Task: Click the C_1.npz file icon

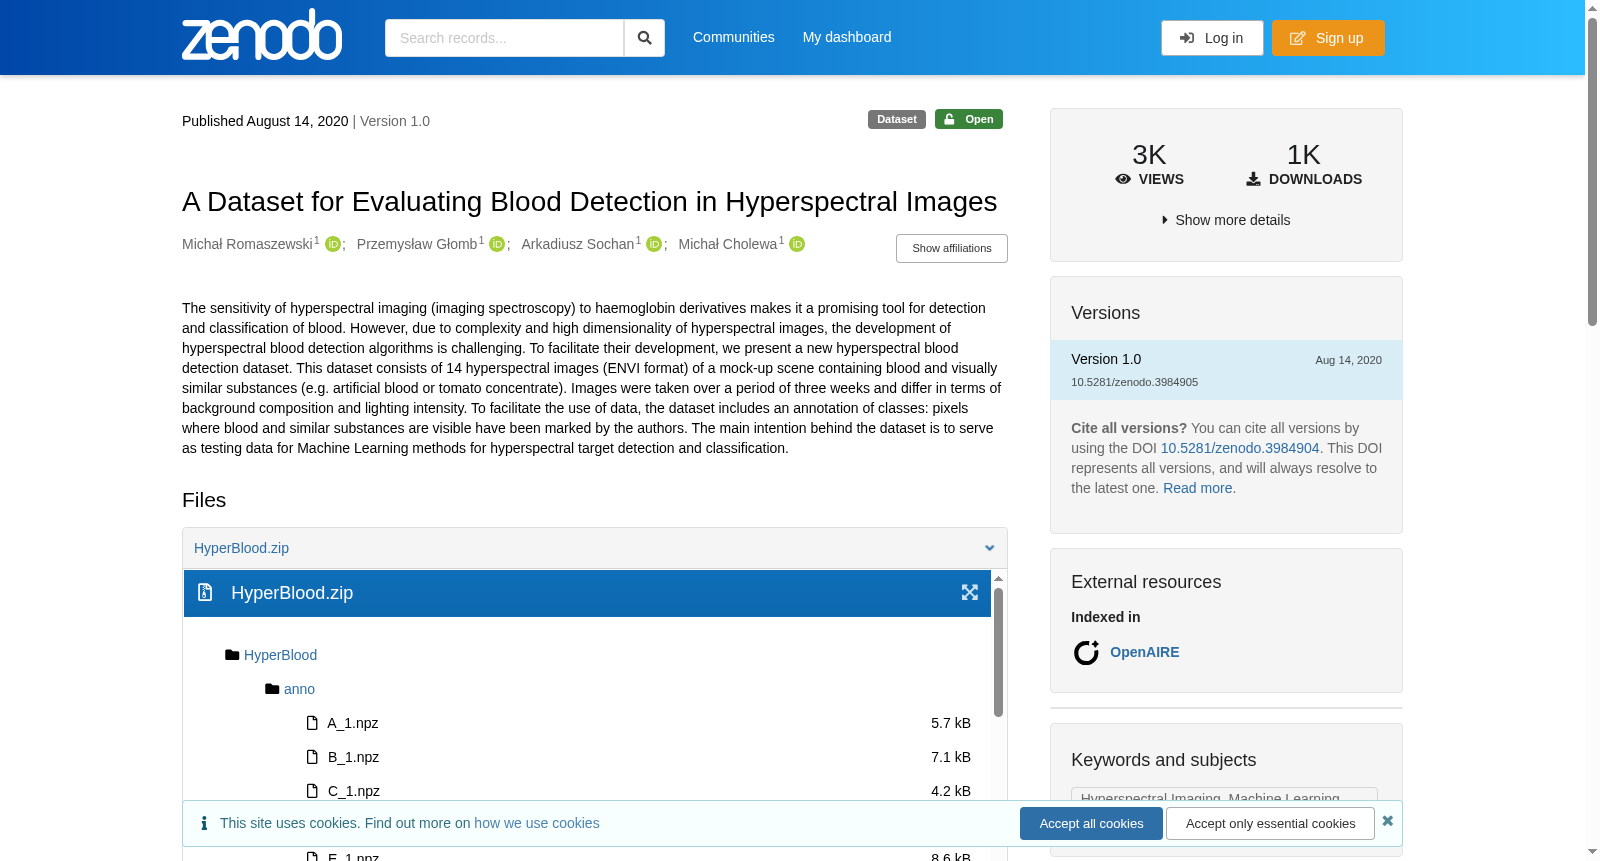Action: pyautogui.click(x=312, y=791)
